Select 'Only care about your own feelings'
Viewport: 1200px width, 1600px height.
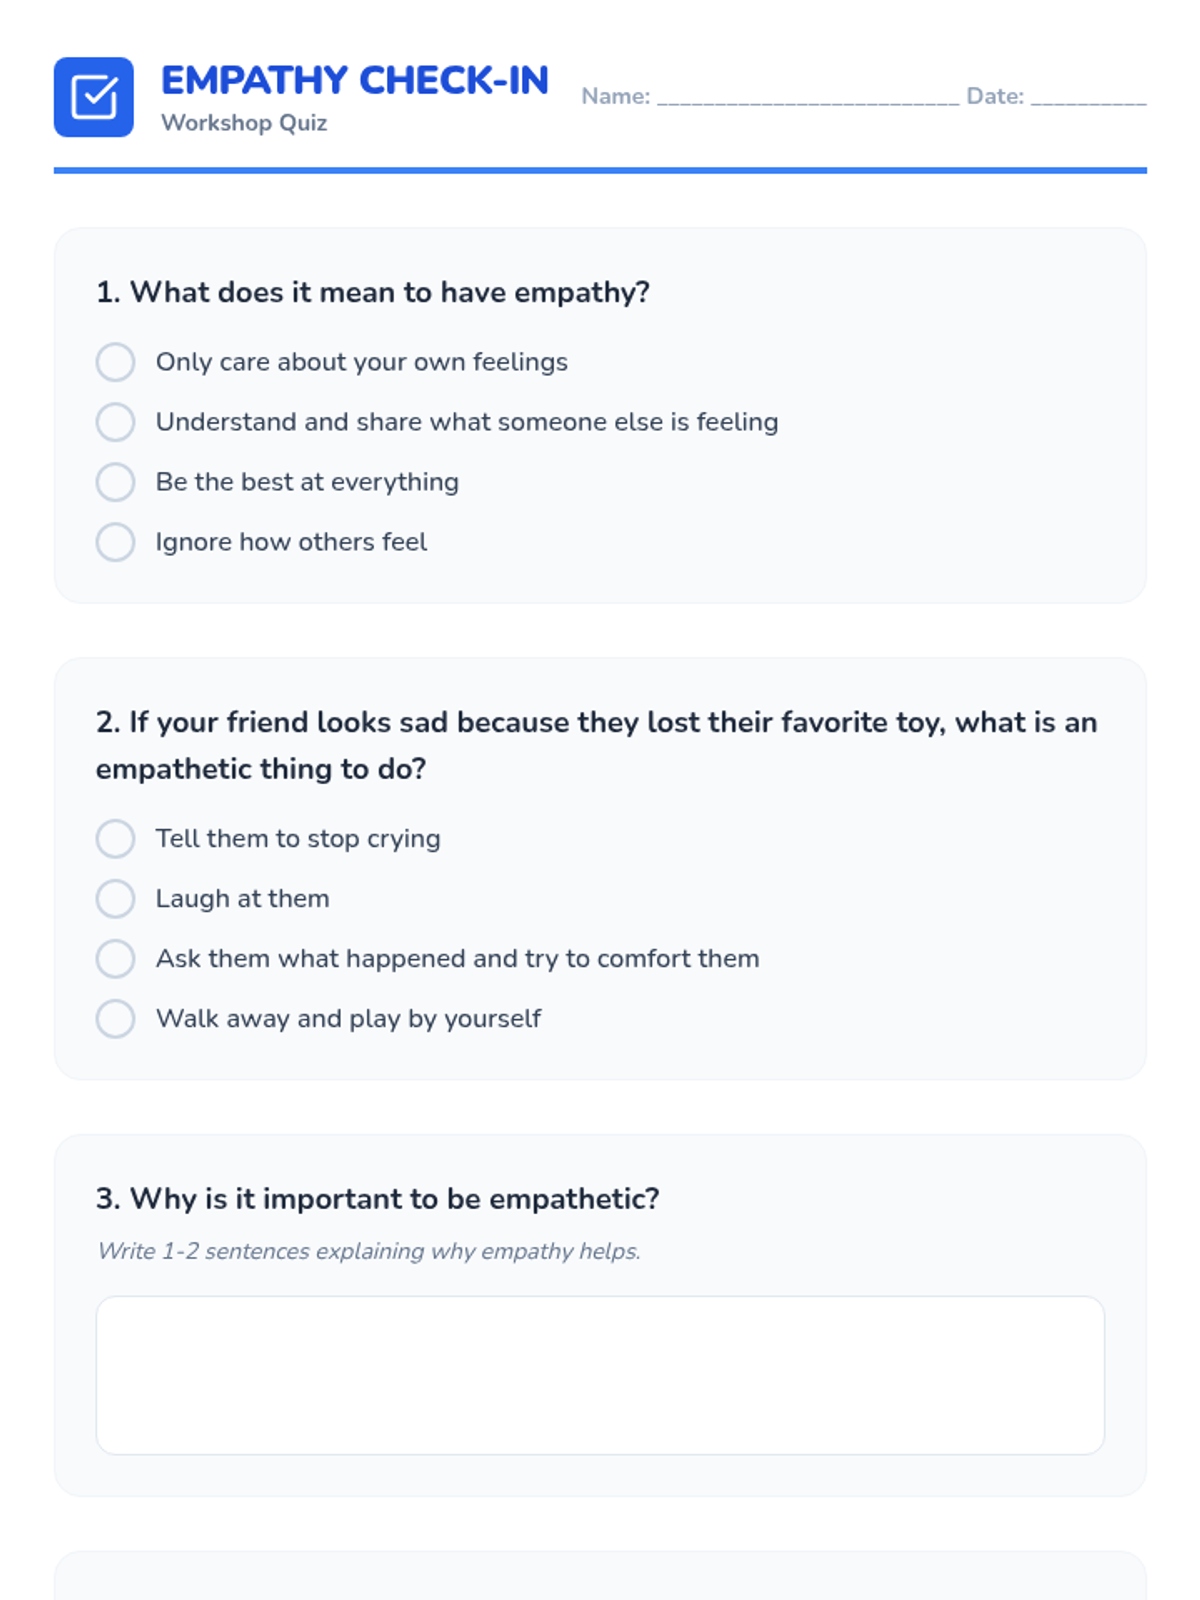tap(115, 362)
